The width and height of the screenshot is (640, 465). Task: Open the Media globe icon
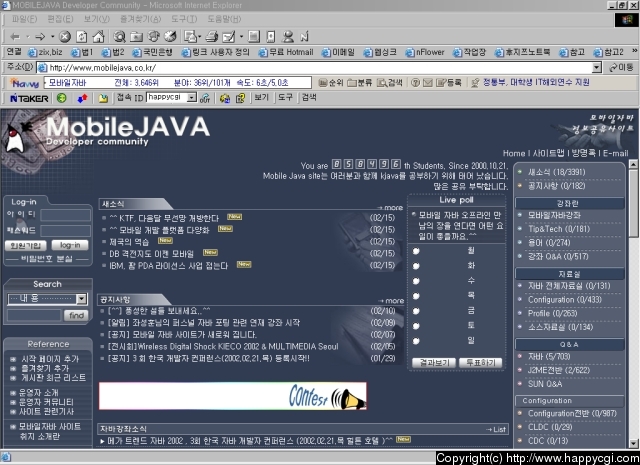[x=153, y=37]
